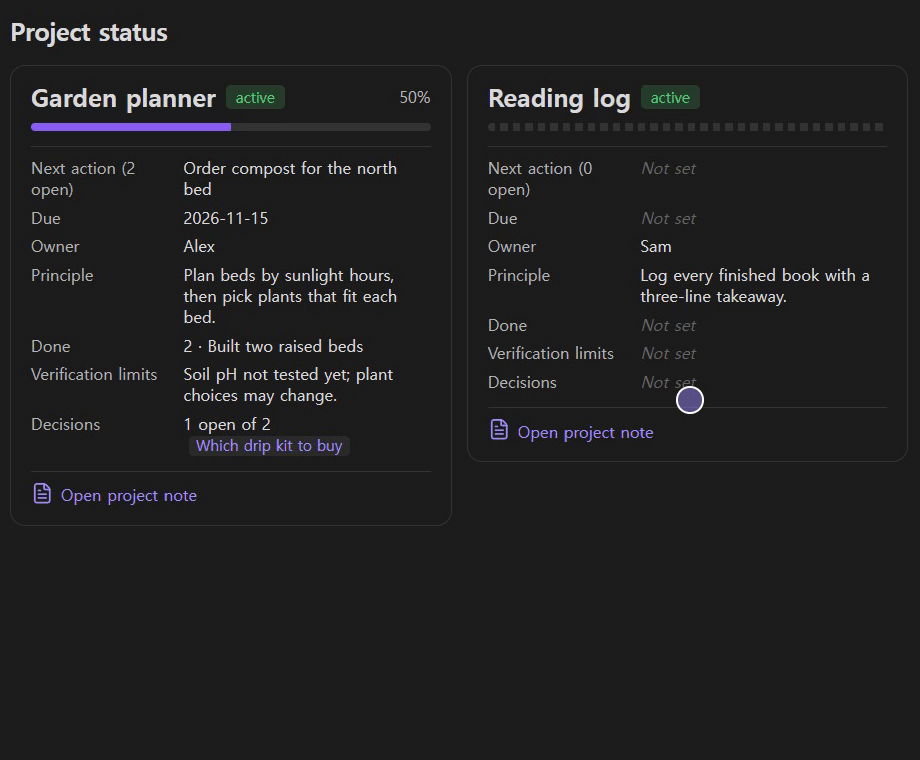Open project note for Reading log

tap(585, 433)
